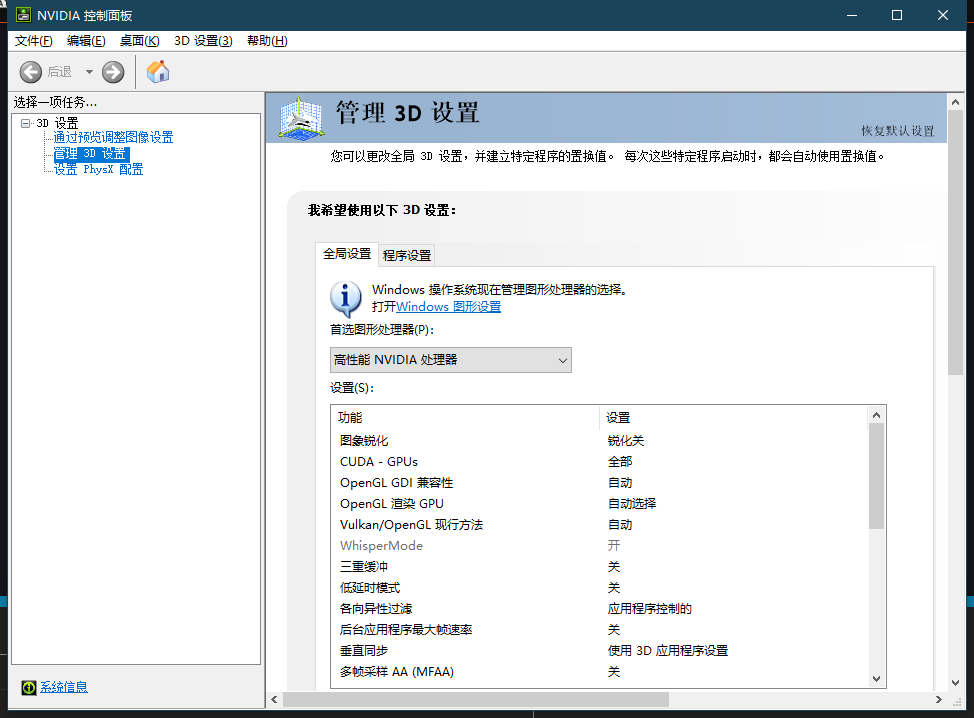Click the manage 3D settings header icon
Screen dimensions: 974x718
pyautogui.click(x=301, y=117)
